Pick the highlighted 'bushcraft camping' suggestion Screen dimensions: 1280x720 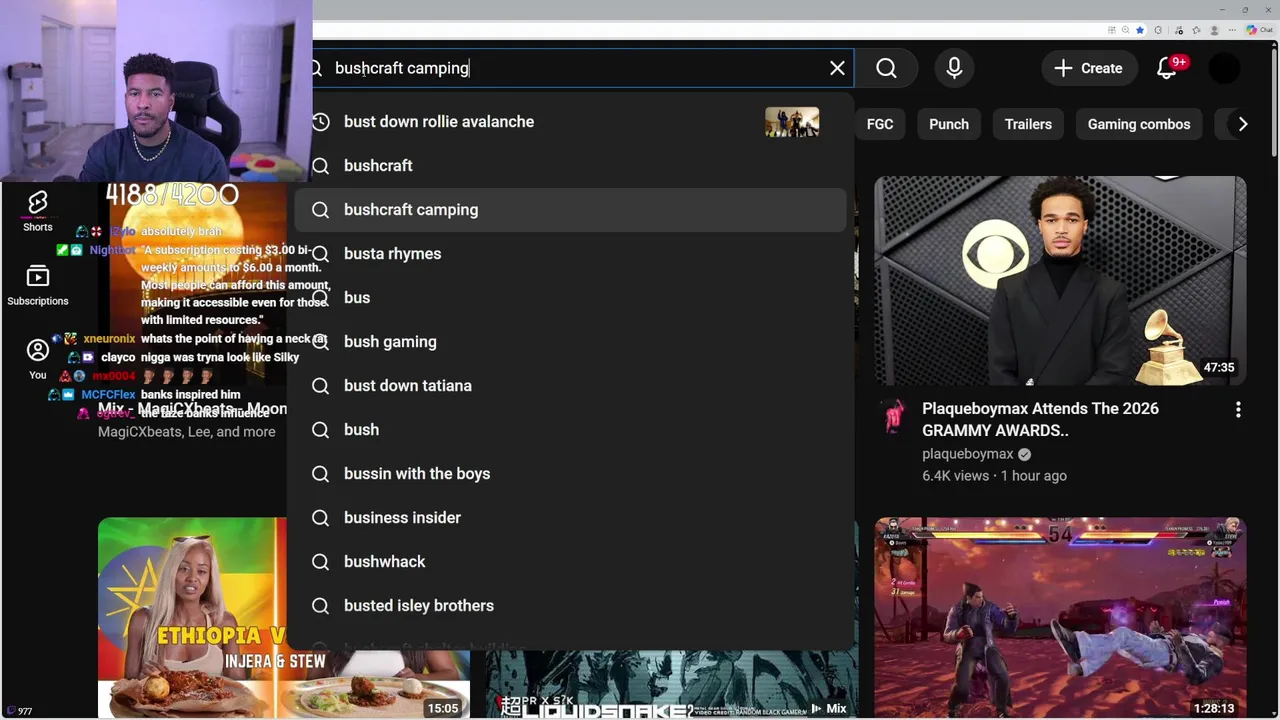[x=571, y=210]
